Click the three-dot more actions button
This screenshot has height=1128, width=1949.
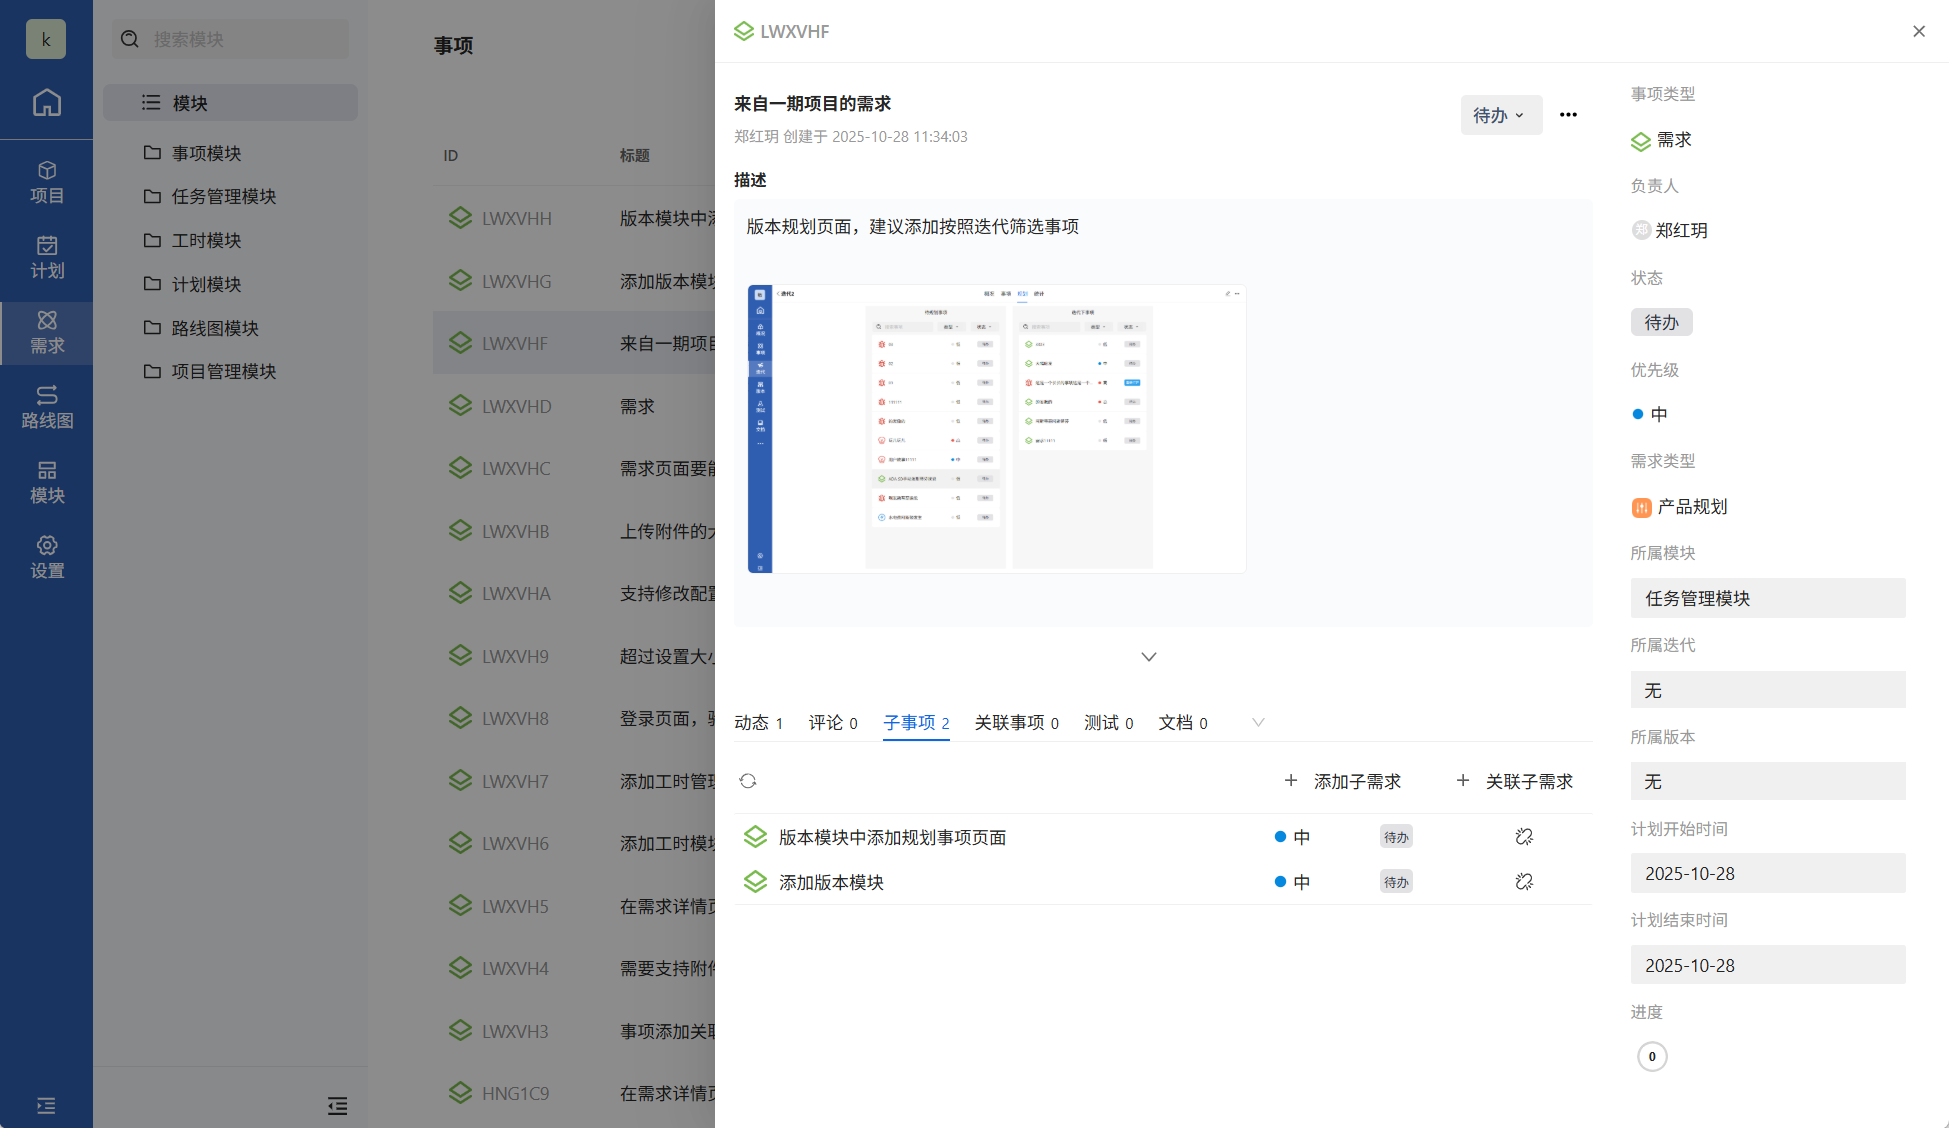pyautogui.click(x=1568, y=115)
